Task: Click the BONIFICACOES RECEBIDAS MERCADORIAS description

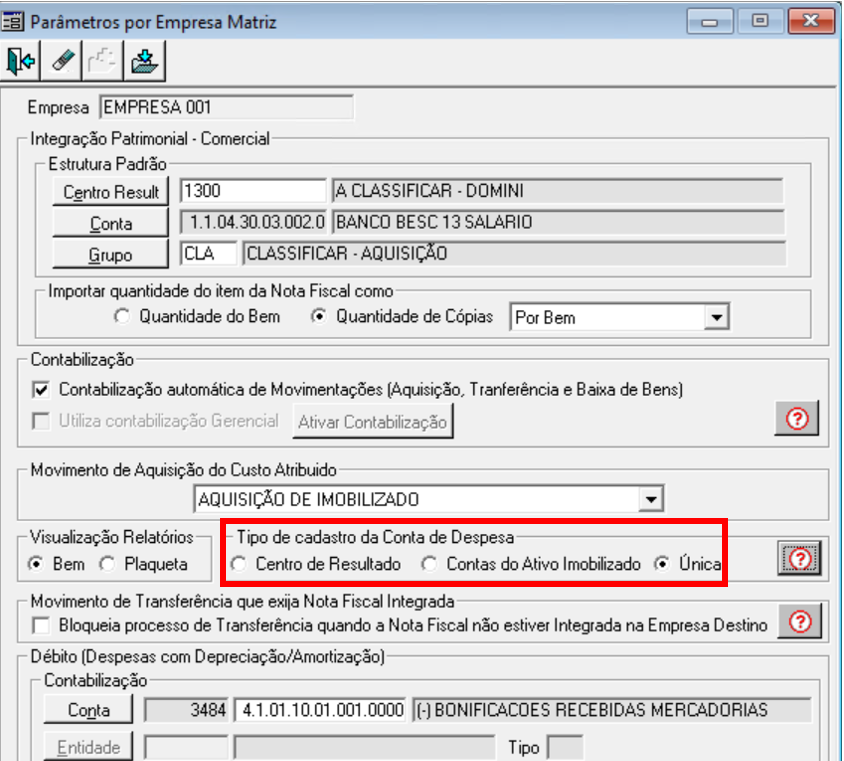Action: tap(612, 710)
